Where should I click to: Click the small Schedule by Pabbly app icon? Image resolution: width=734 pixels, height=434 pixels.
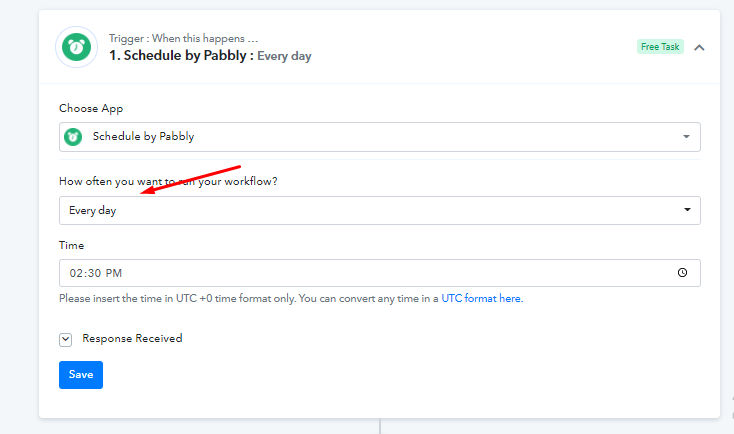[x=73, y=137]
